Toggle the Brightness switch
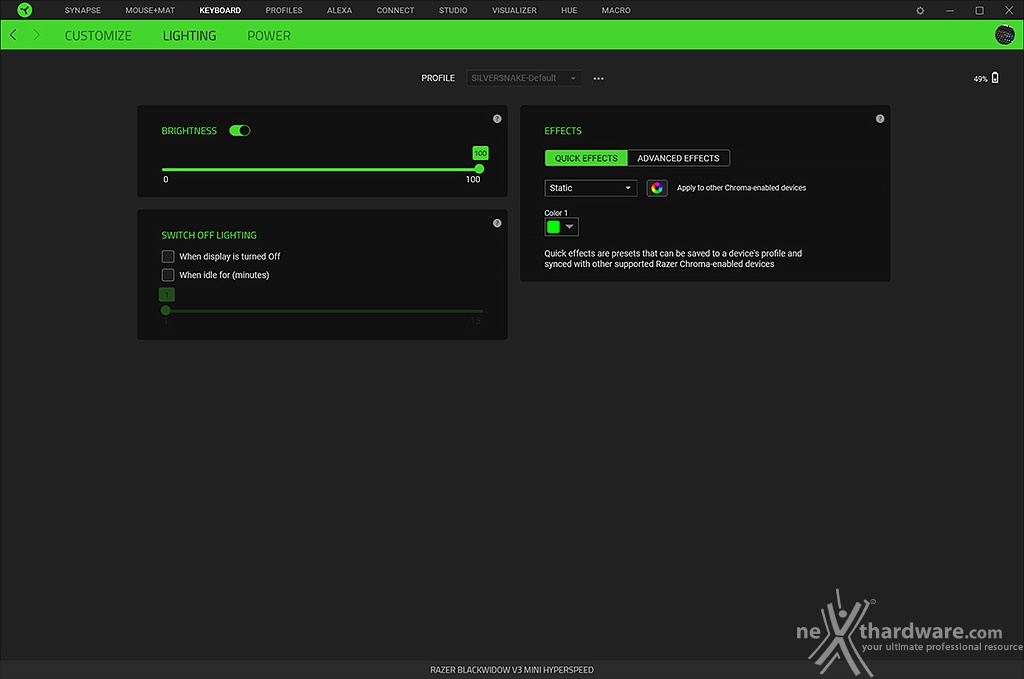 coord(240,131)
